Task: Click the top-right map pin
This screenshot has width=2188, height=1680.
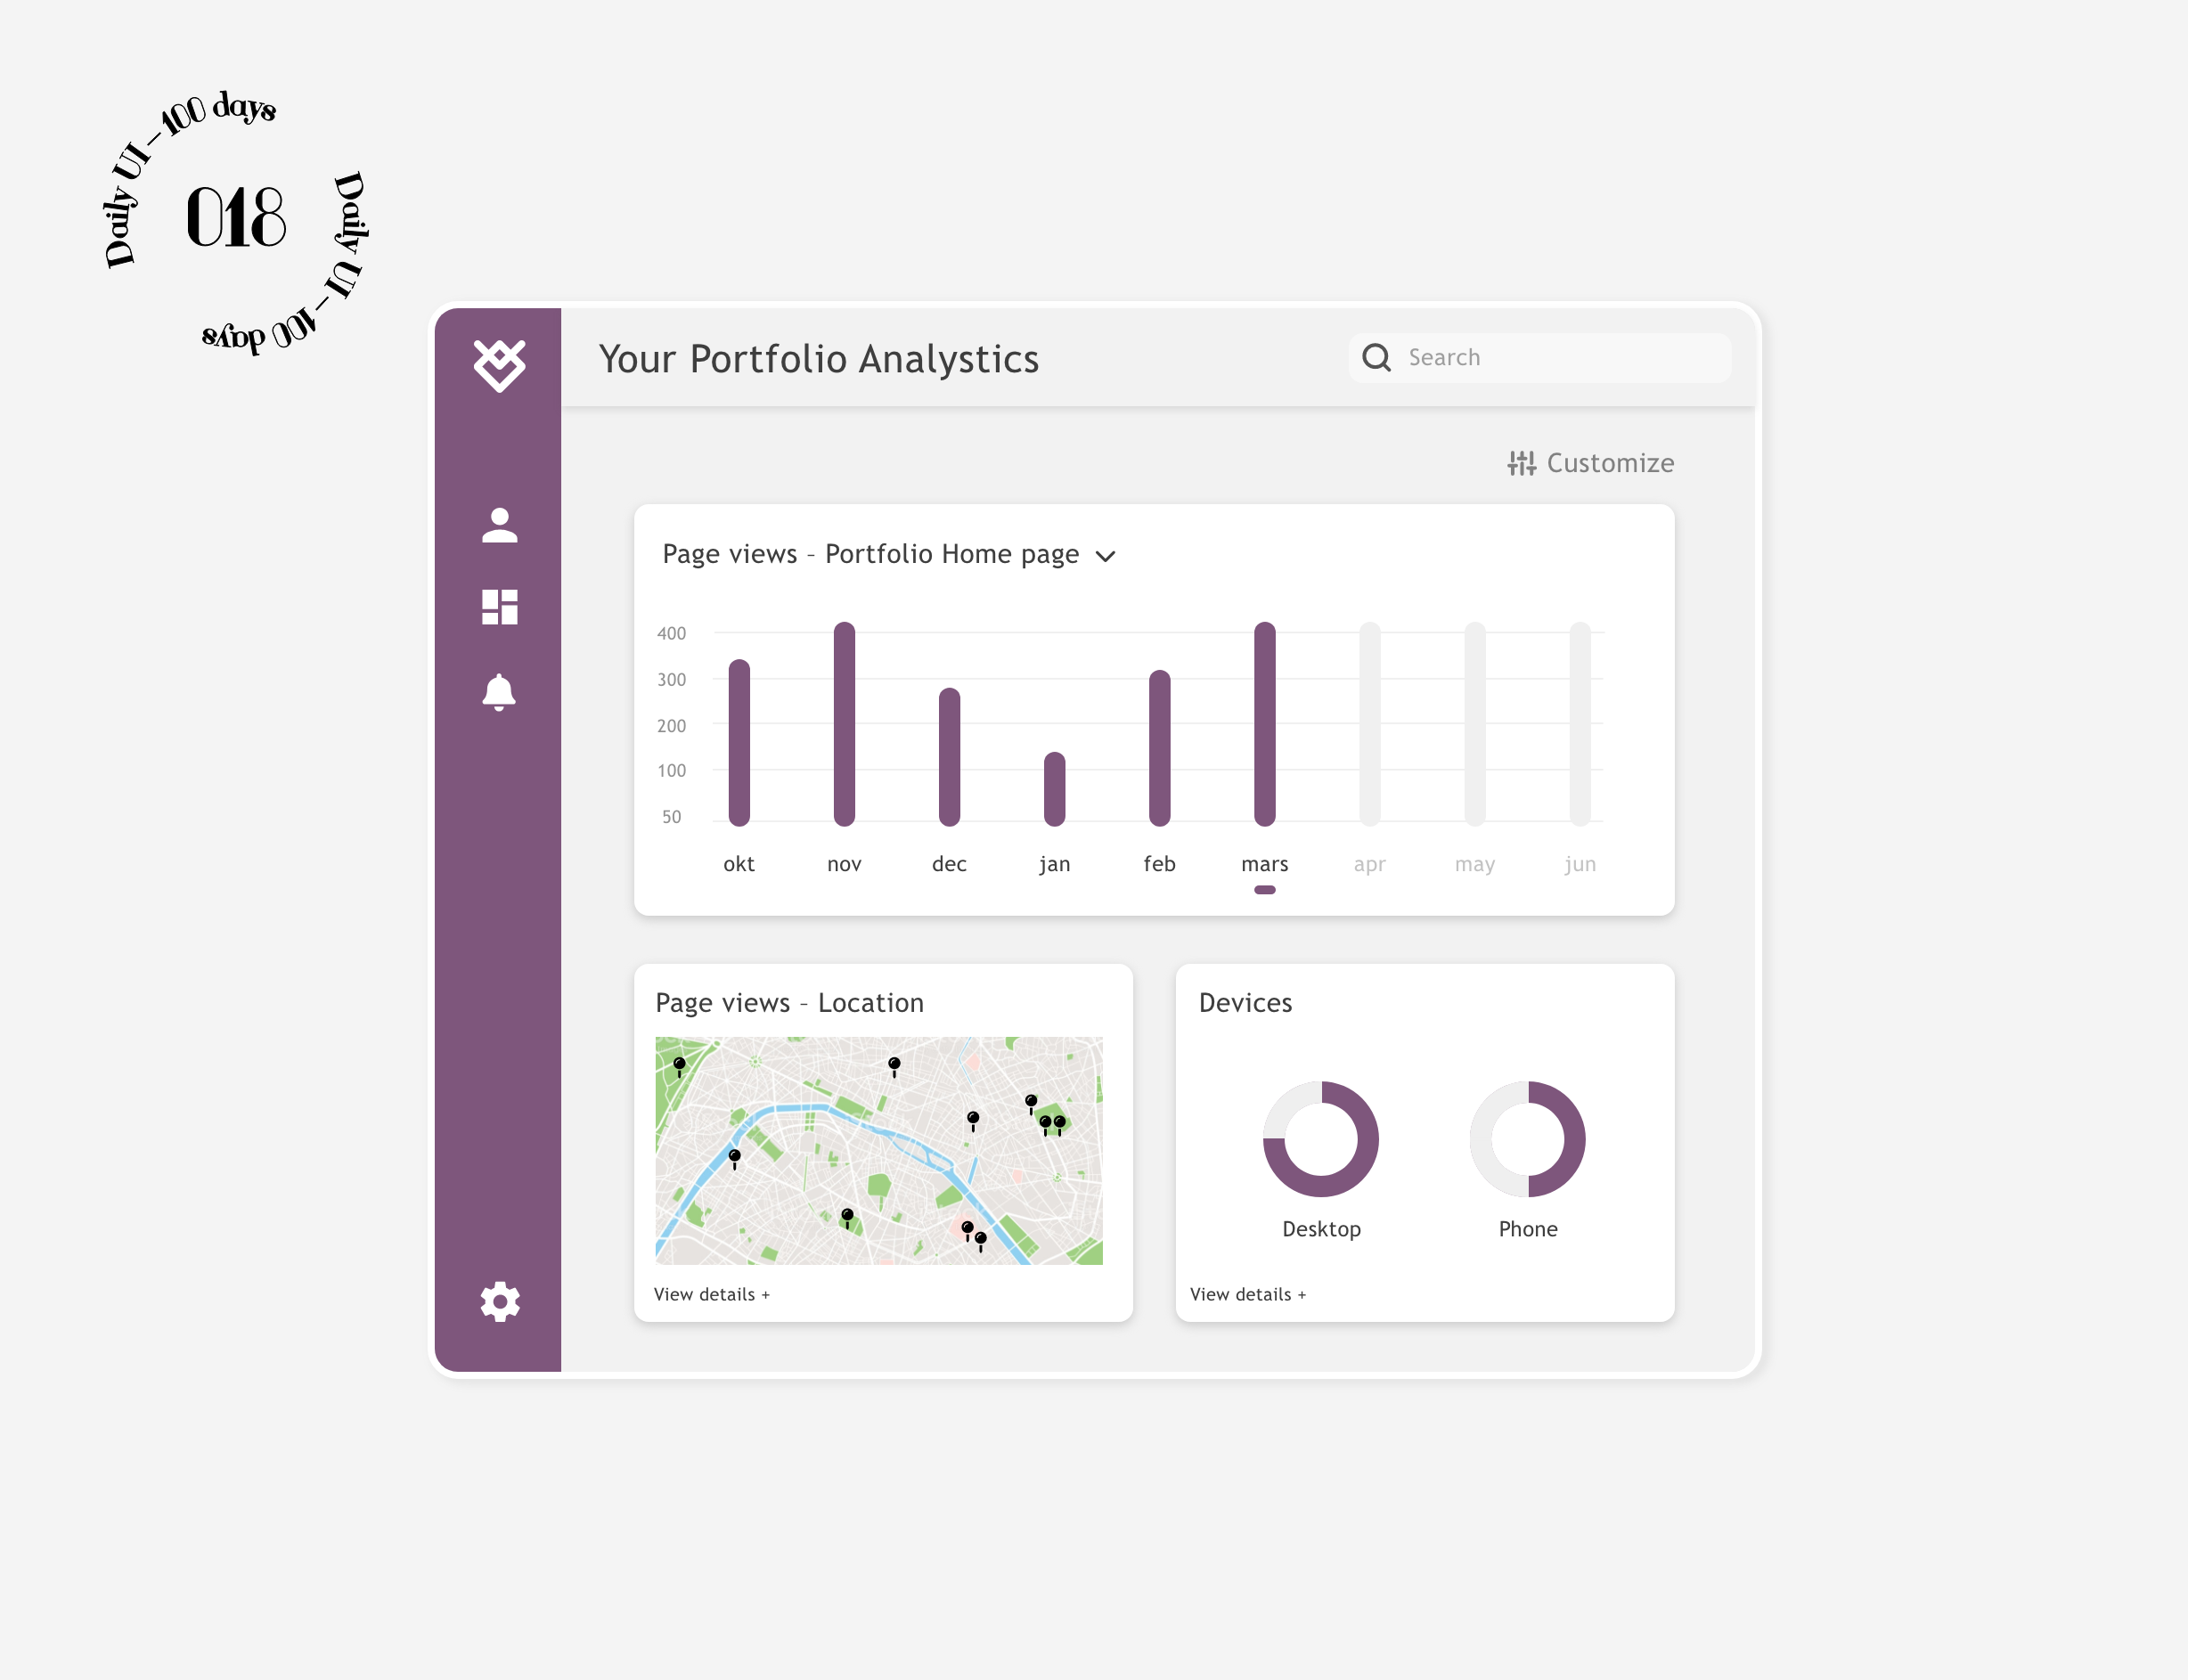Action: (1031, 1102)
